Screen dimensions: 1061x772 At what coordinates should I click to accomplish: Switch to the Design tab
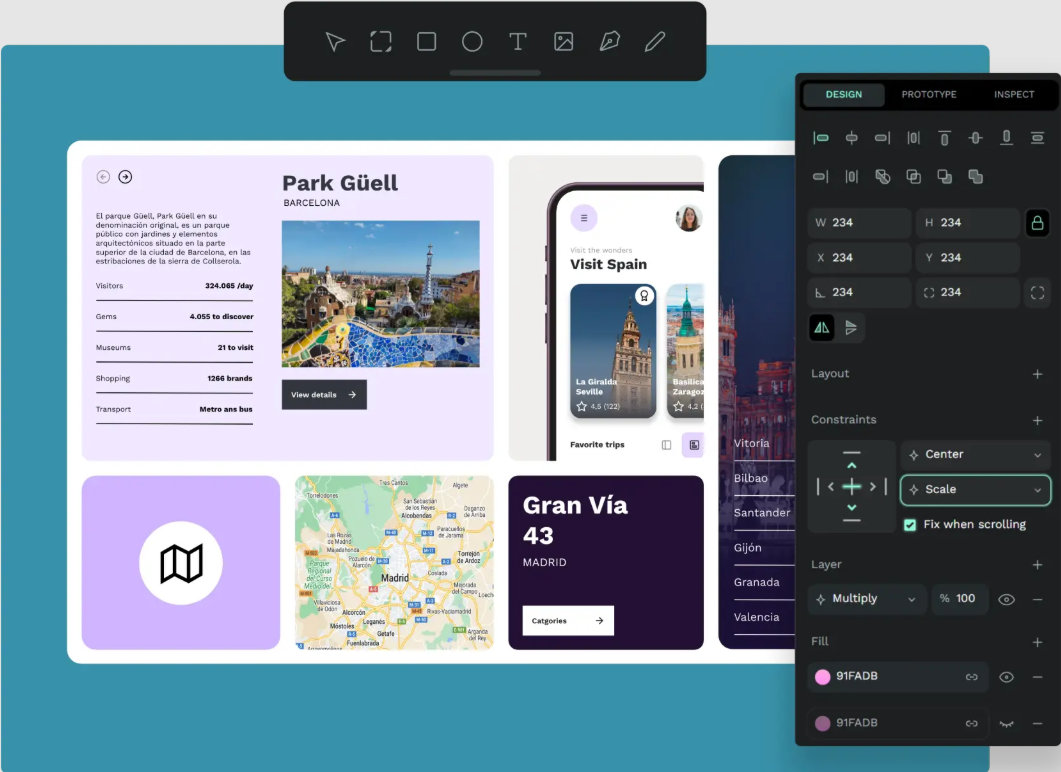[x=843, y=95]
